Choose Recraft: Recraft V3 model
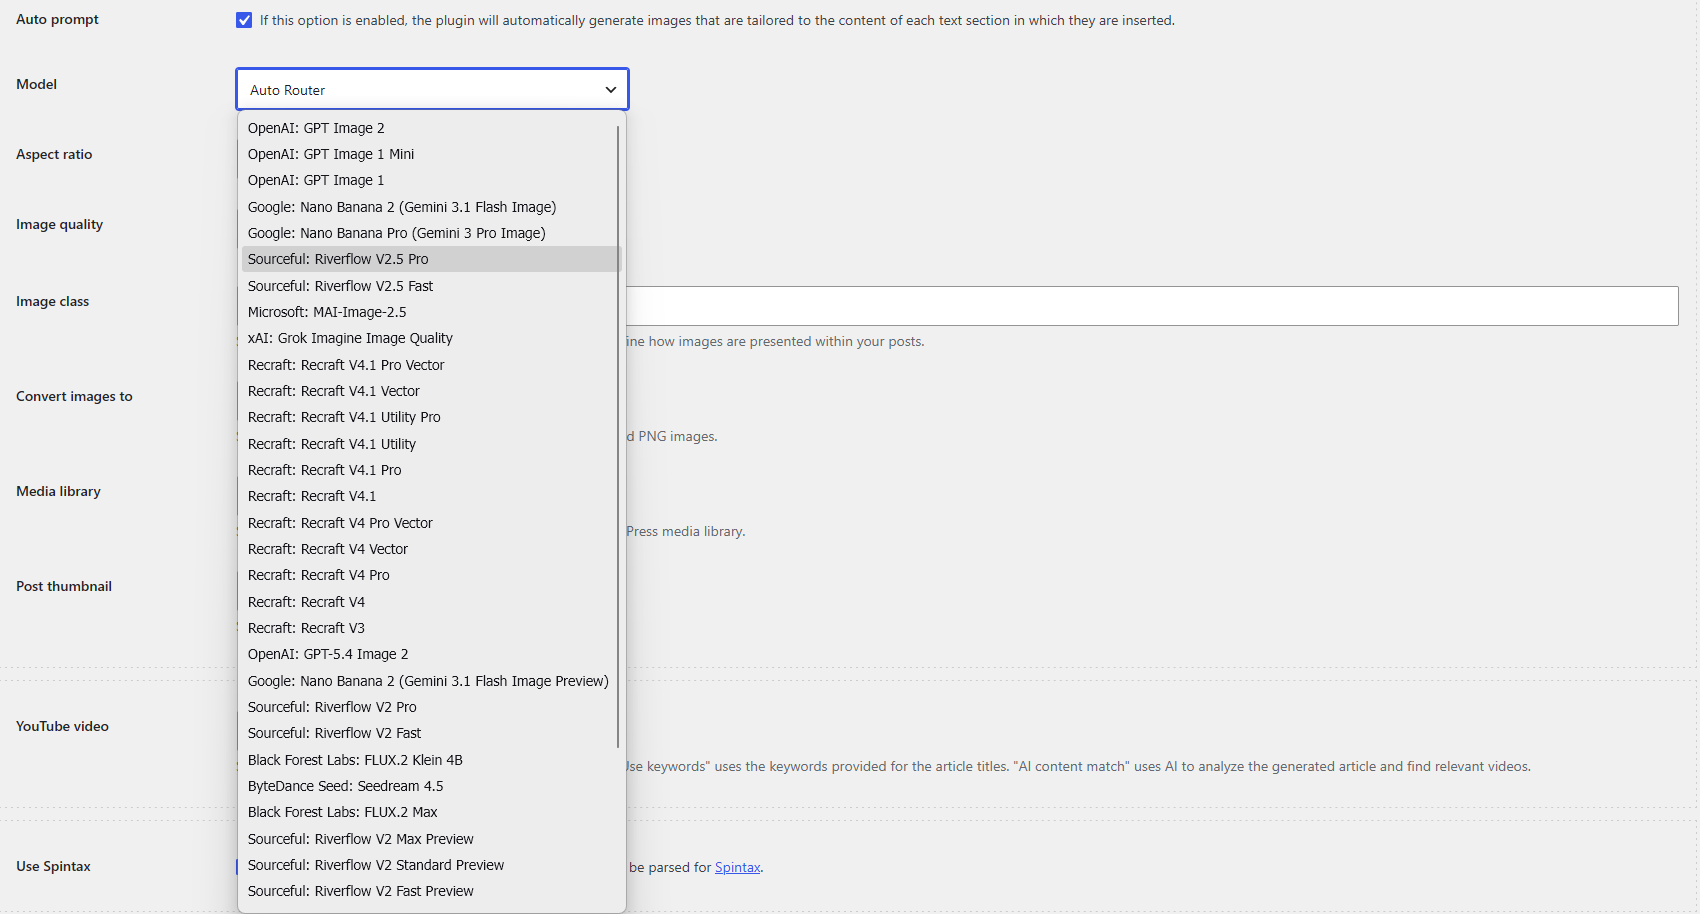 click(430, 628)
